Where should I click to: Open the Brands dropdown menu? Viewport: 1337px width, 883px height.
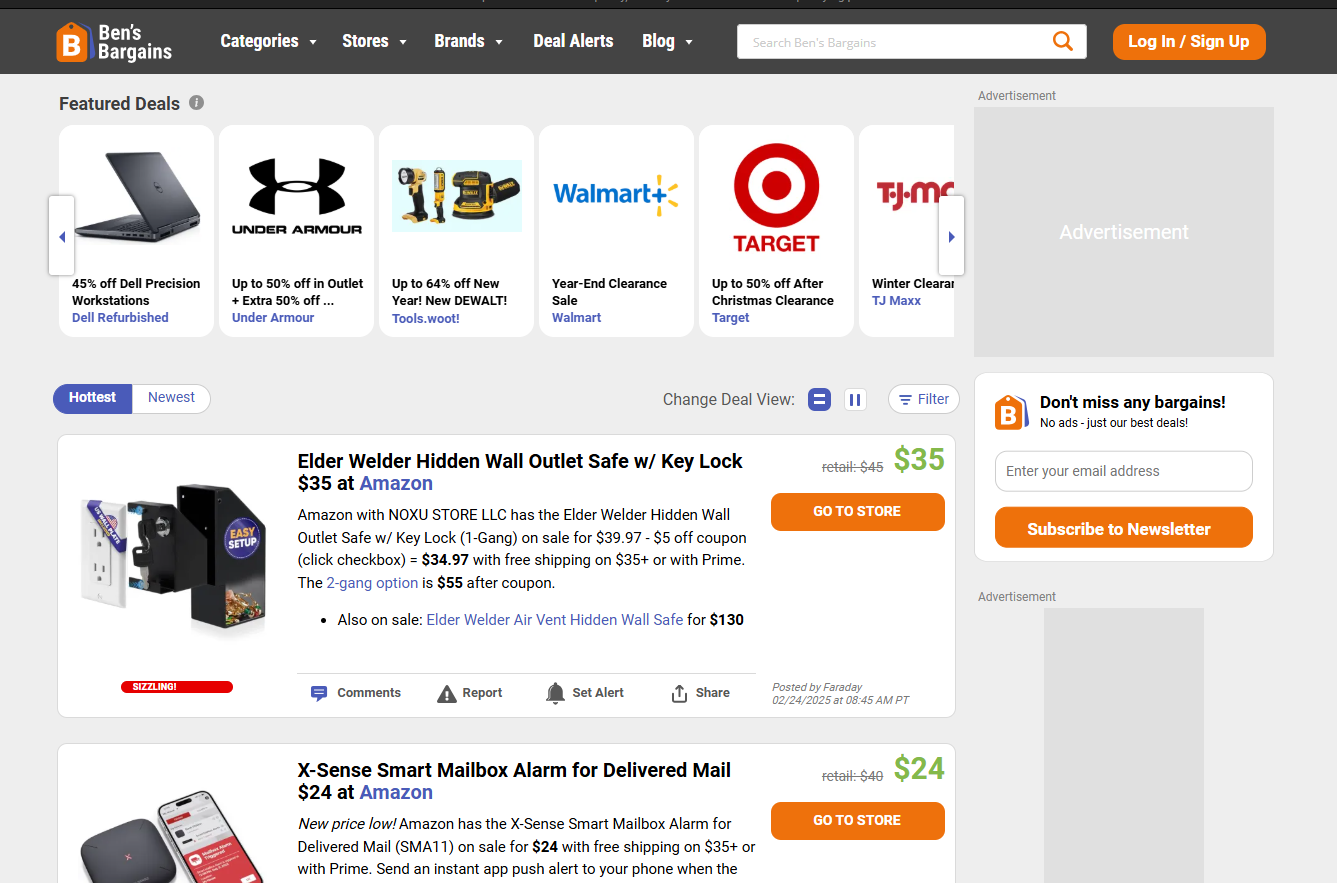[468, 41]
